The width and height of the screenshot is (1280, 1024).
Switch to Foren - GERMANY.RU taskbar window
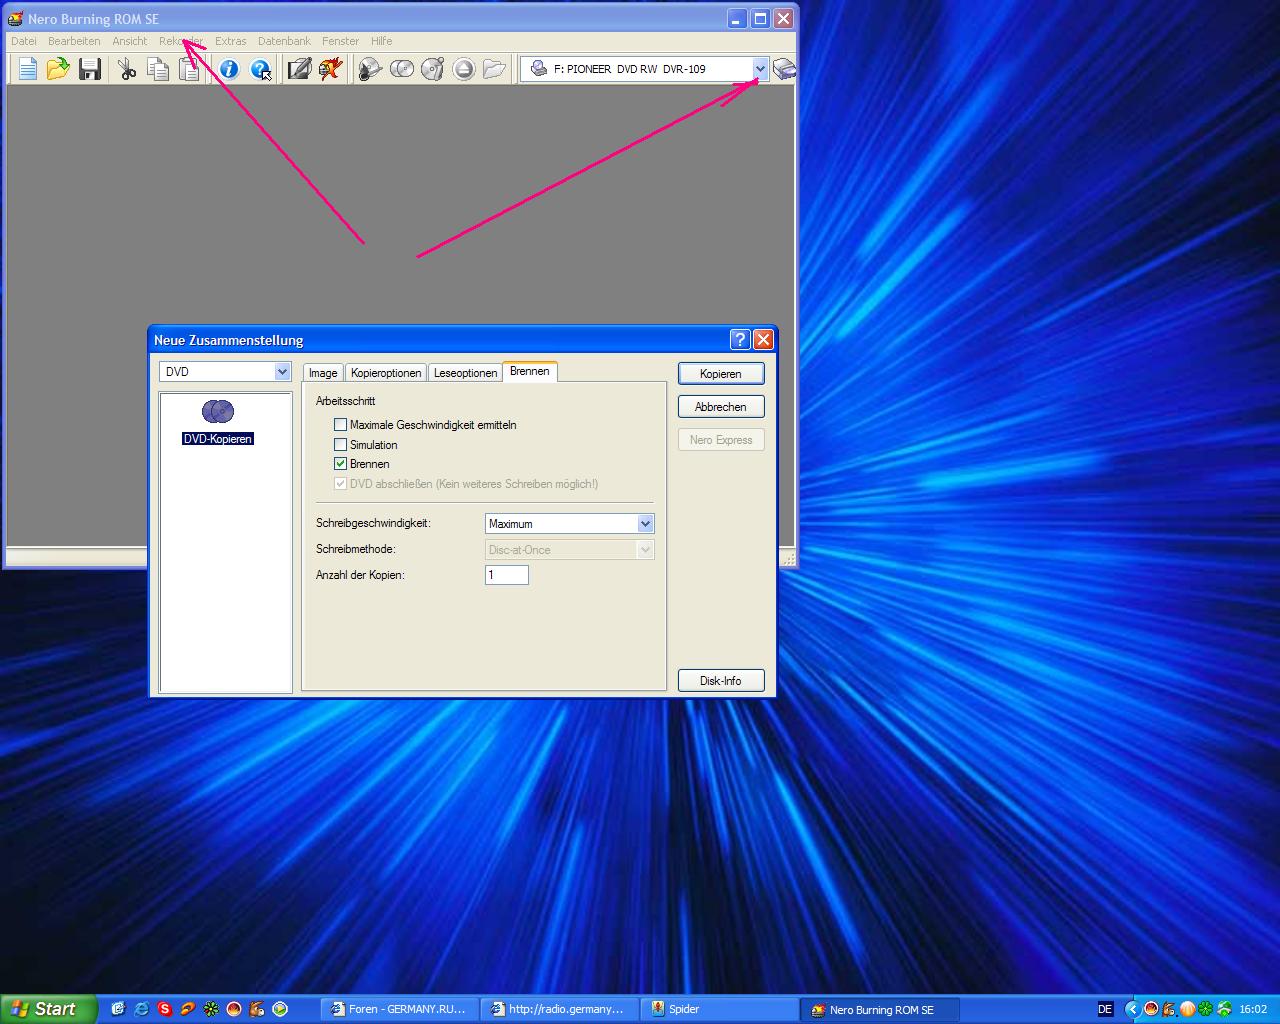point(399,1009)
